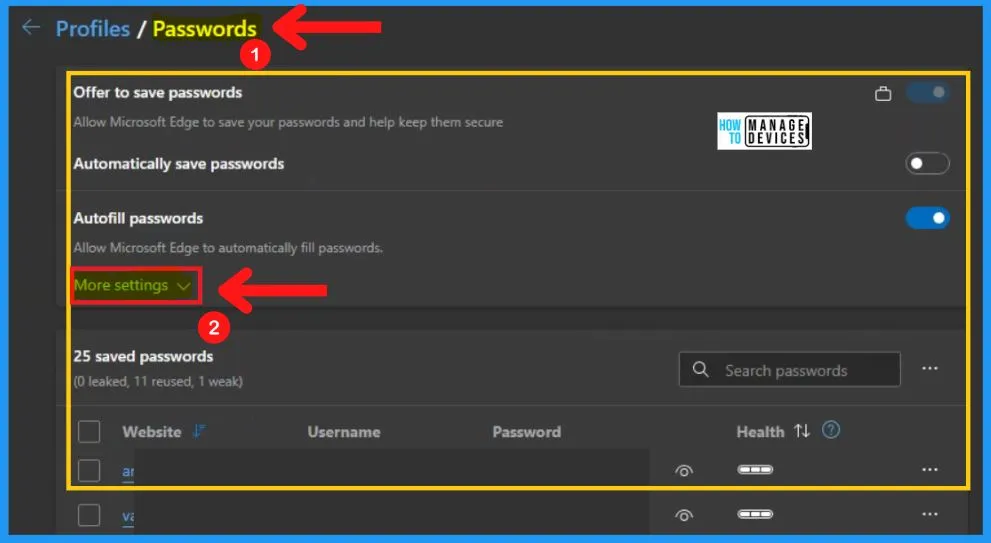Reveal second row password with eye icon
Viewport: 991px width, 543px height.
684,516
